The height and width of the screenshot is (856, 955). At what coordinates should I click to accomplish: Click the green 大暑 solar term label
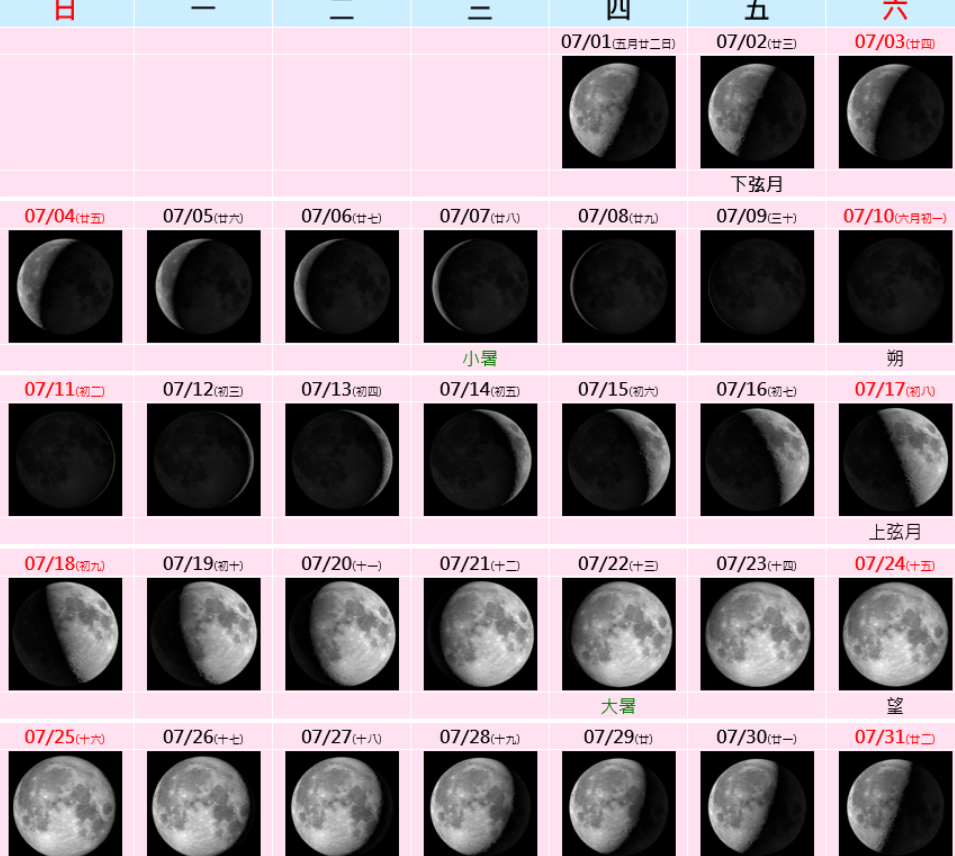pyautogui.click(x=618, y=706)
